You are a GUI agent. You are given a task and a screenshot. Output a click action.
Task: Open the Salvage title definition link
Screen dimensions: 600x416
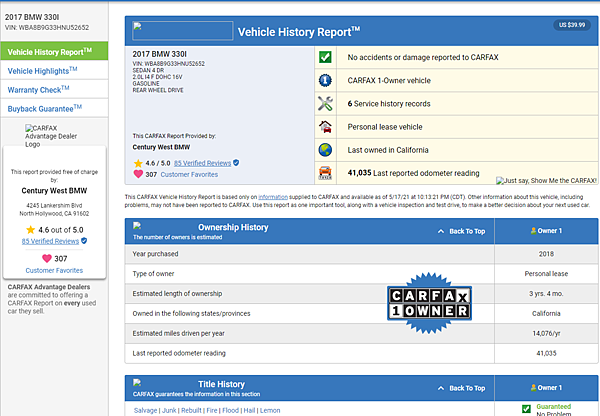click(x=145, y=410)
